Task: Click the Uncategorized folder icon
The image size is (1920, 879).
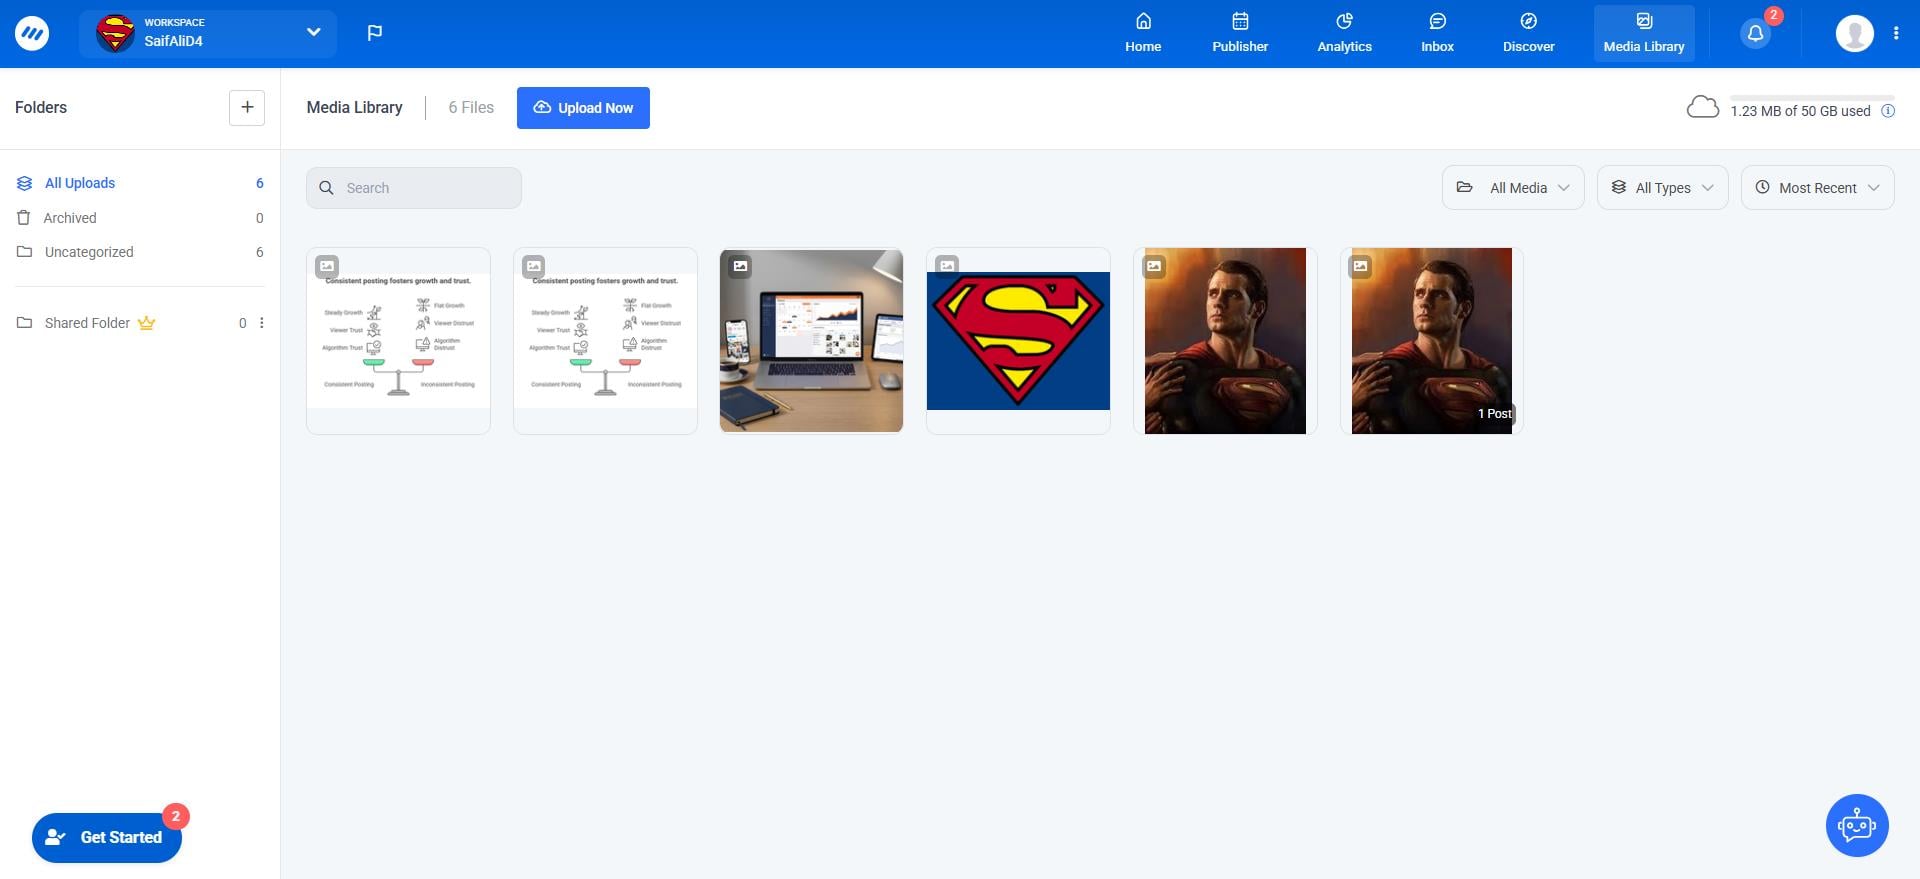Action: point(24,252)
